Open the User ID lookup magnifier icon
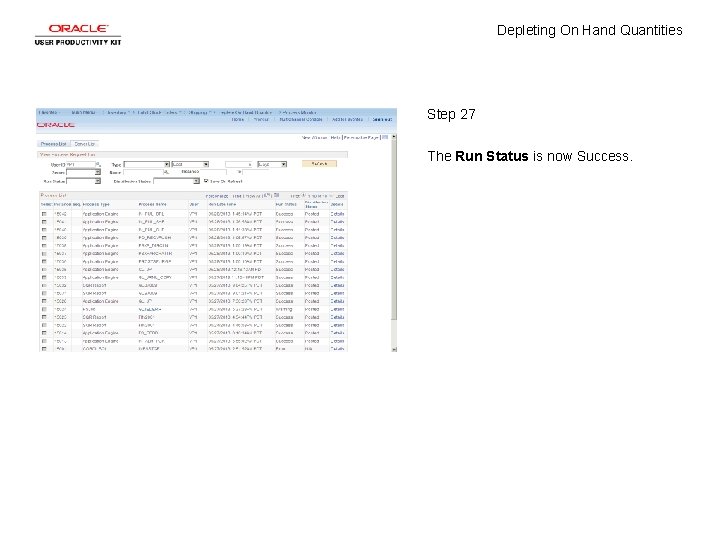 click(x=98, y=164)
